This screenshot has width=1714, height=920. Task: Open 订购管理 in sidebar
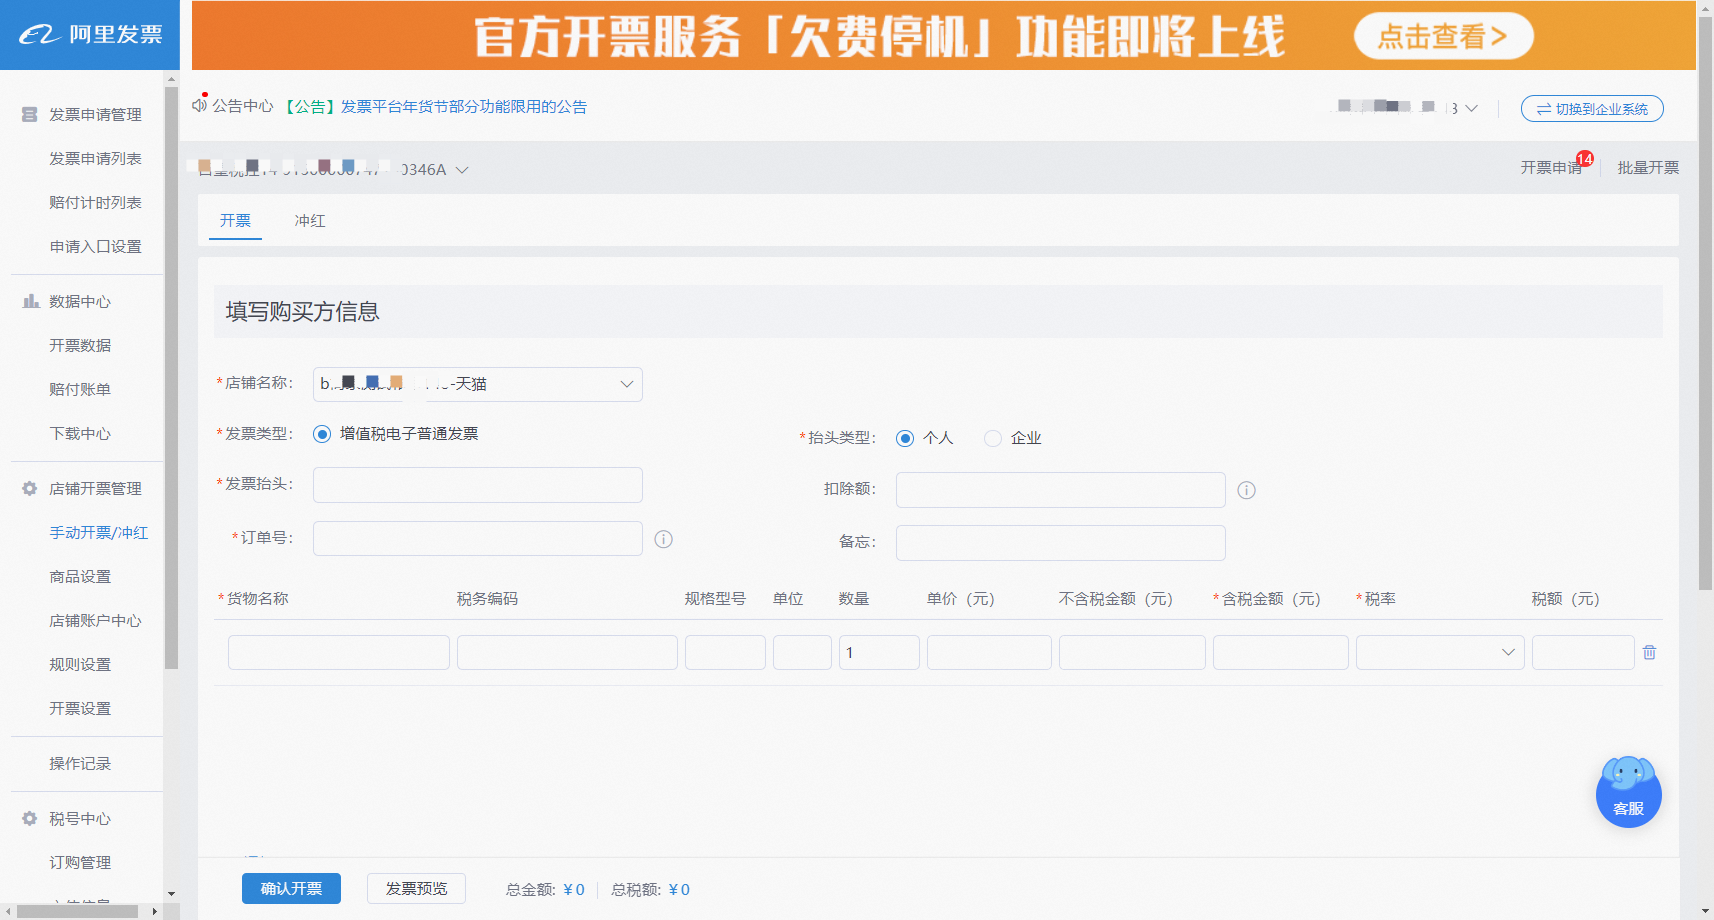point(80,863)
